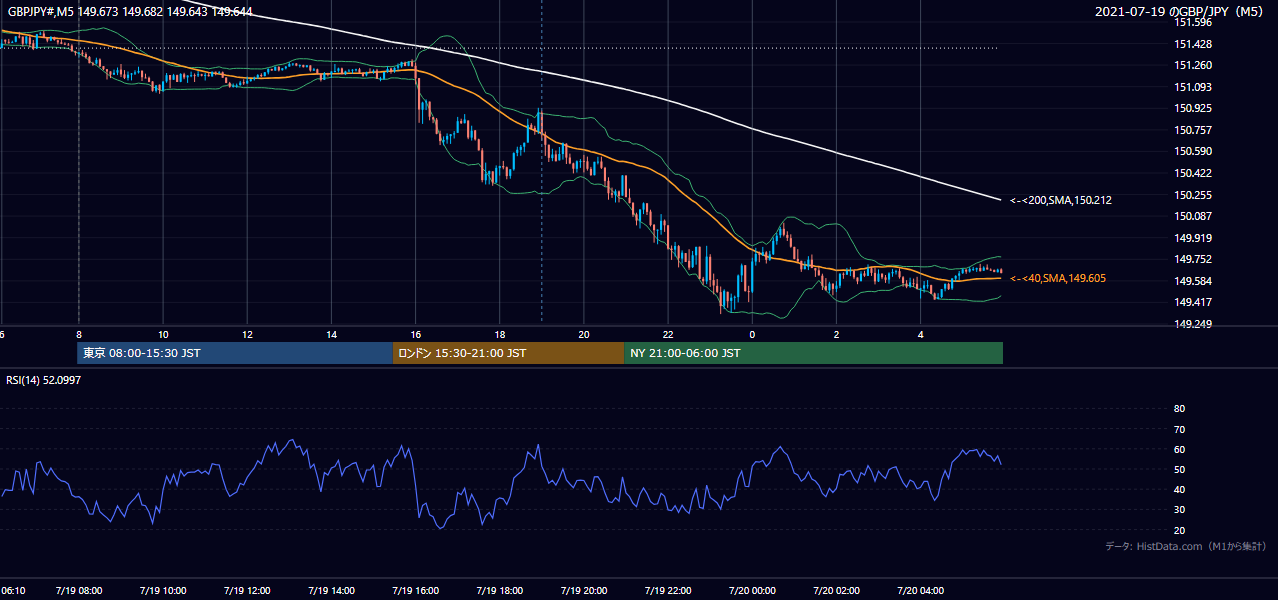Click hour tick 0 under the price chart
The height and width of the screenshot is (600, 1278).
point(752,334)
